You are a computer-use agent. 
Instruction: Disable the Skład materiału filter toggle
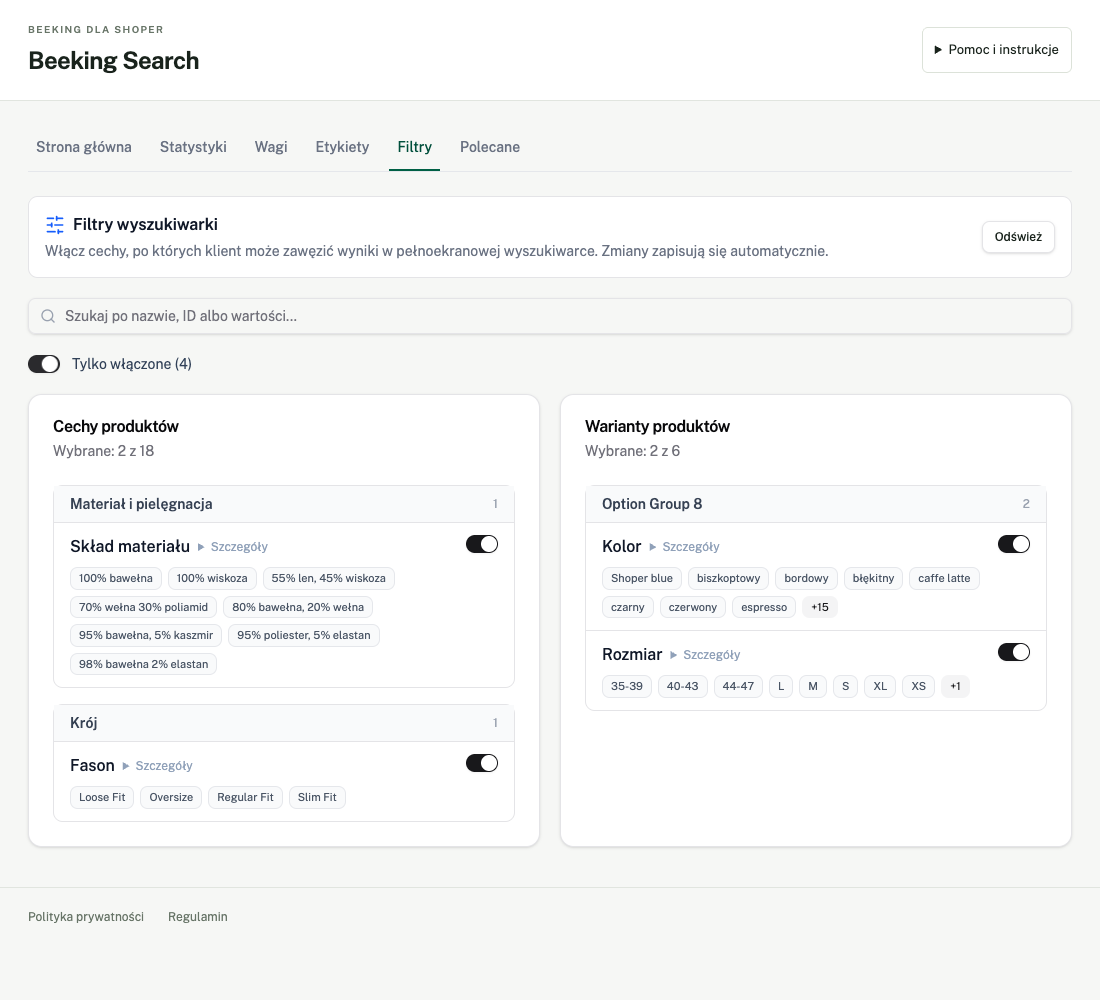tap(482, 545)
